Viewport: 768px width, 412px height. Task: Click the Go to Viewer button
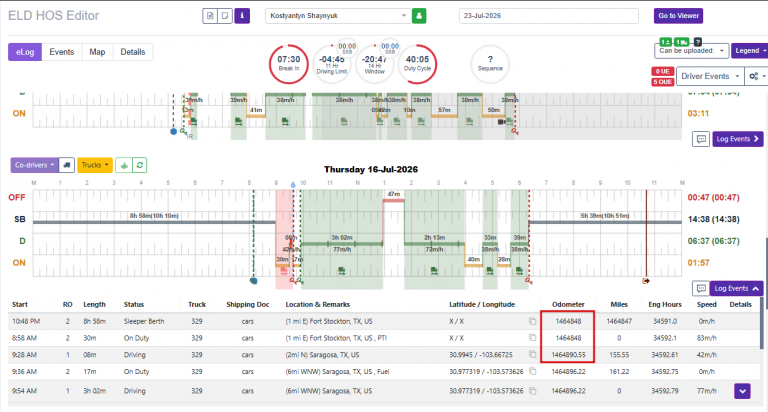(678, 16)
